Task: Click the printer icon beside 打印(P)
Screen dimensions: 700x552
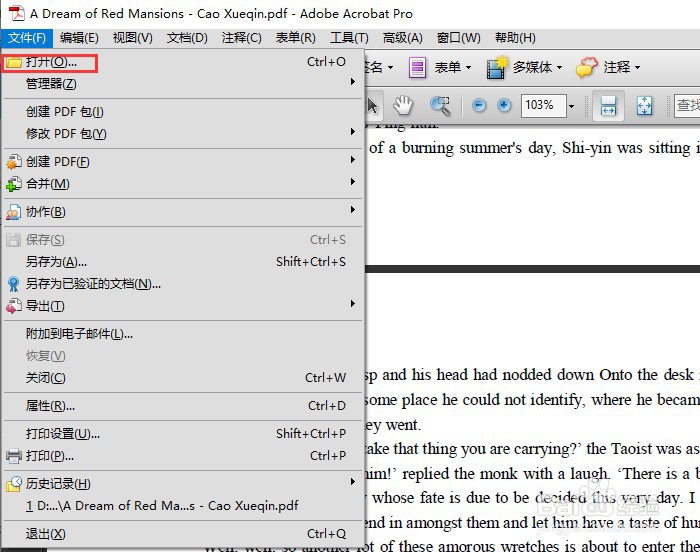Action: (13, 456)
